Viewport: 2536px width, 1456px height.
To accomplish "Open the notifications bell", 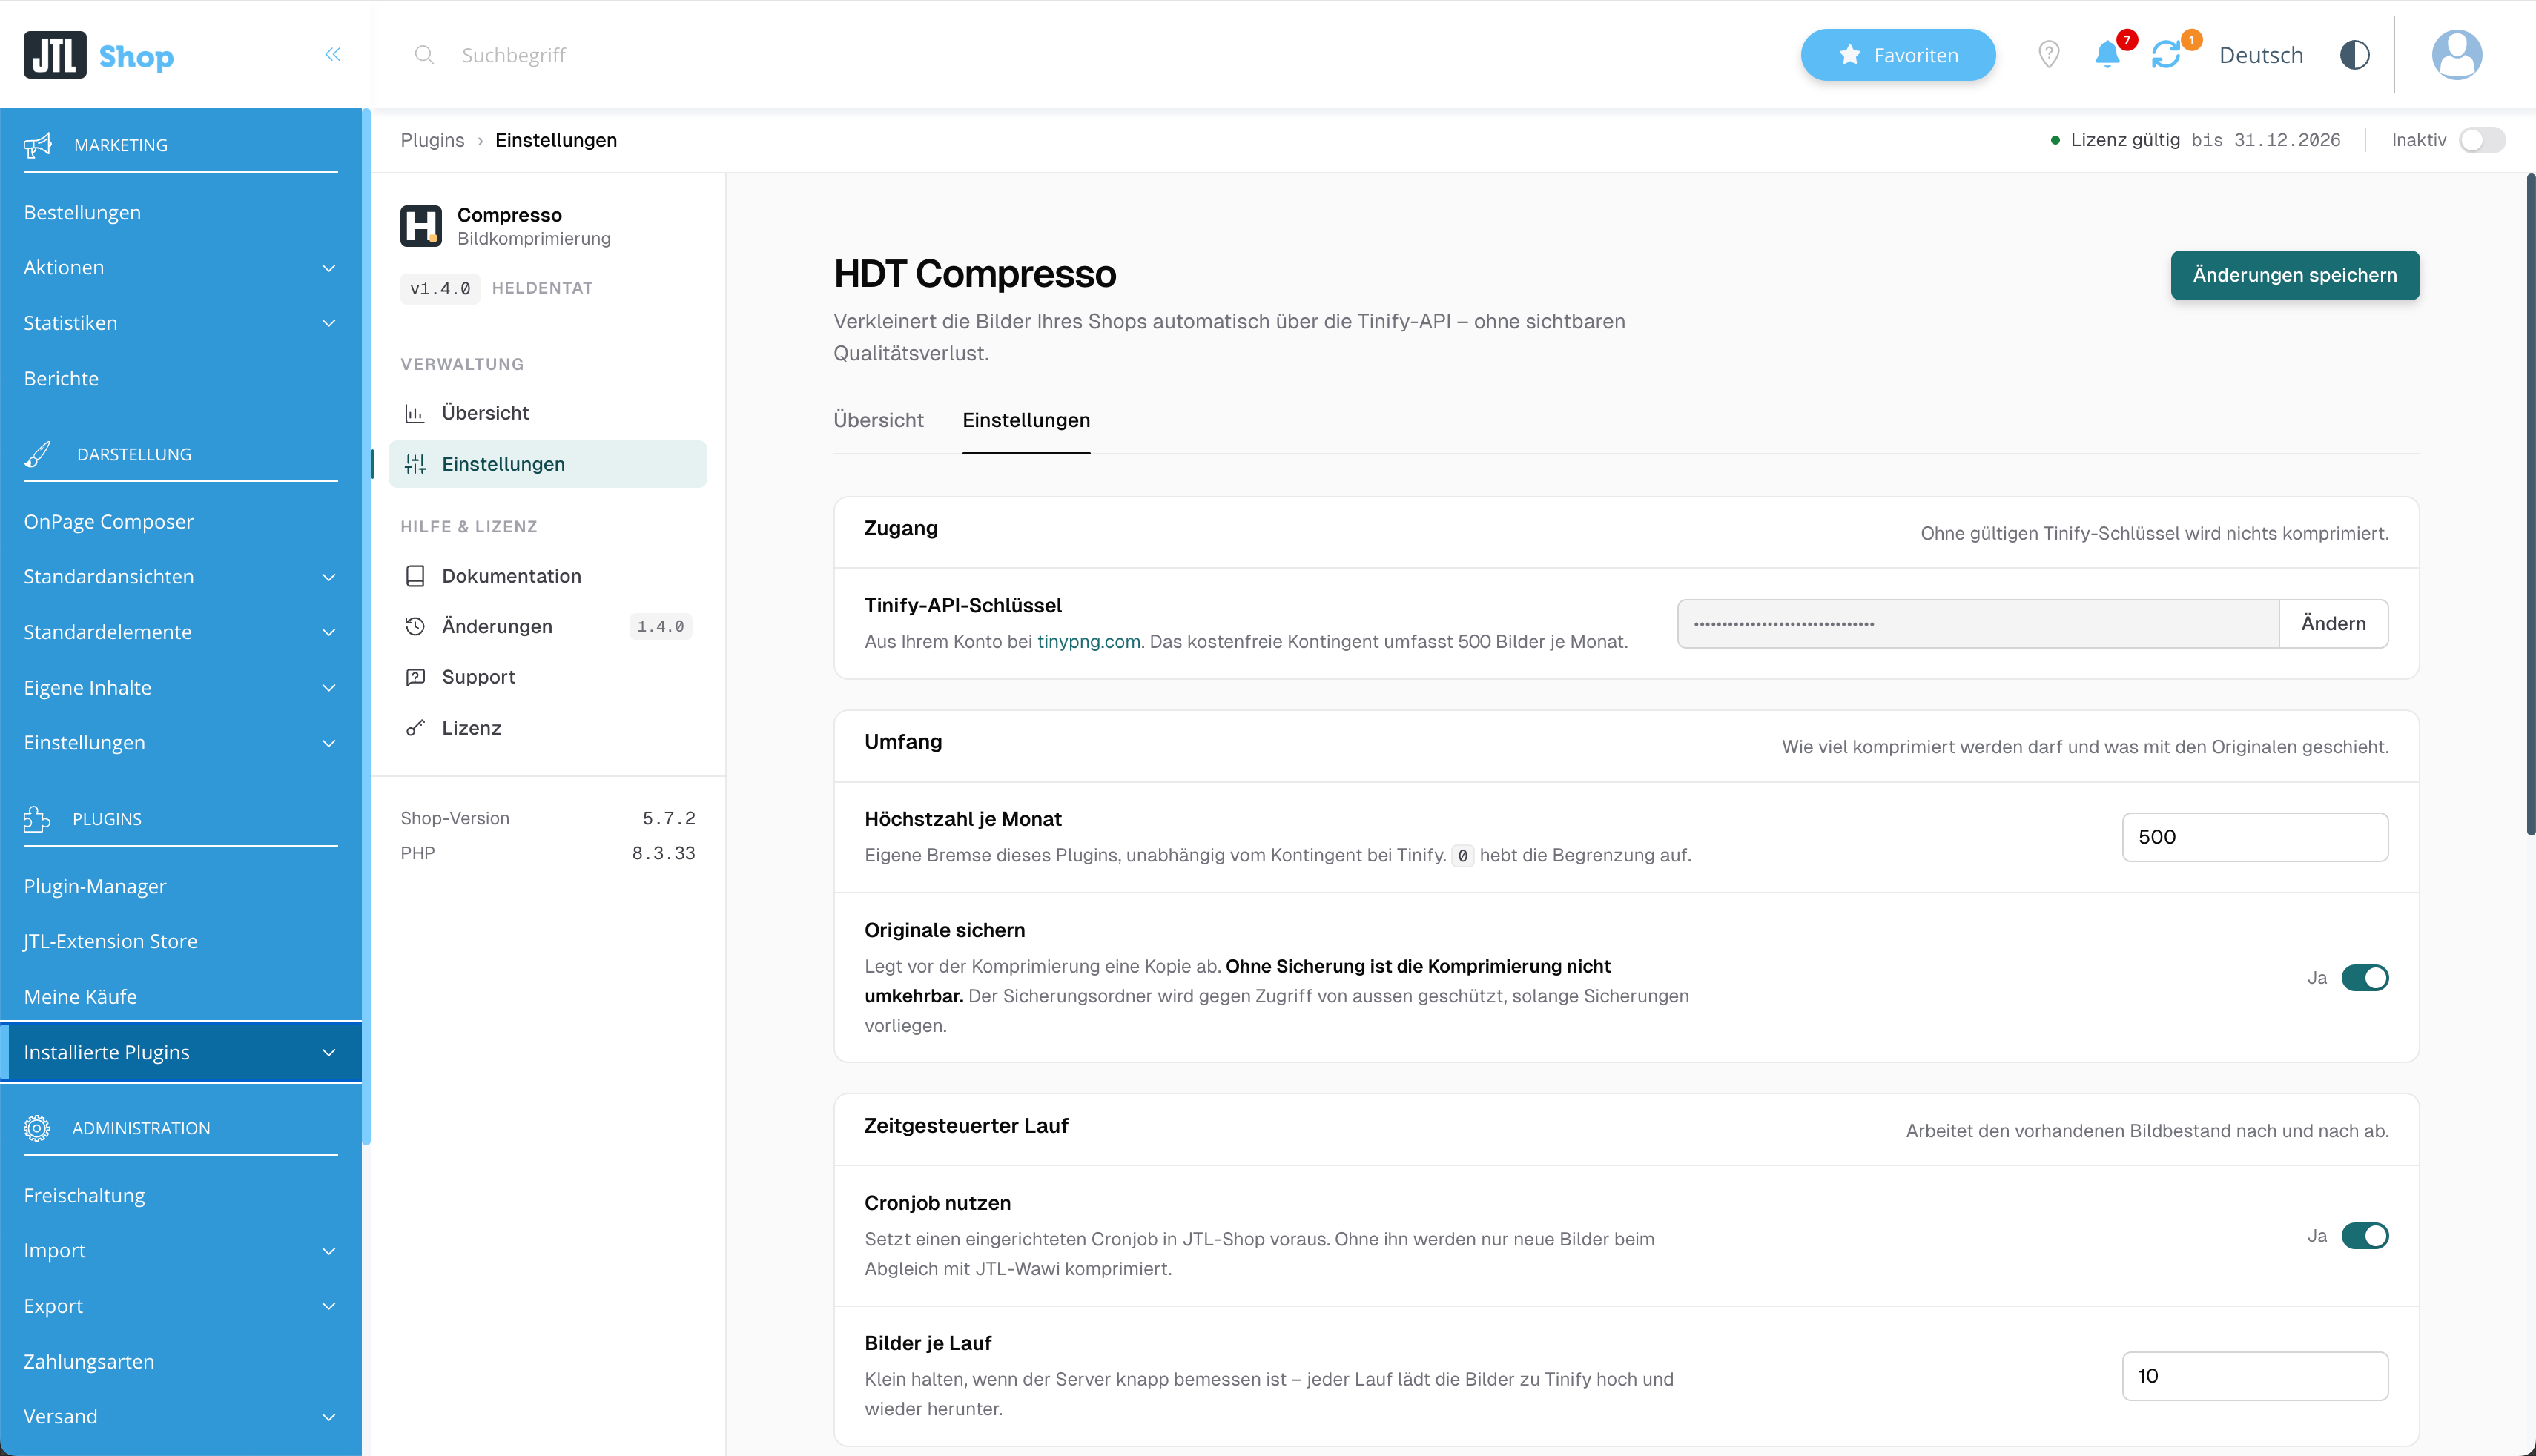I will point(2107,55).
